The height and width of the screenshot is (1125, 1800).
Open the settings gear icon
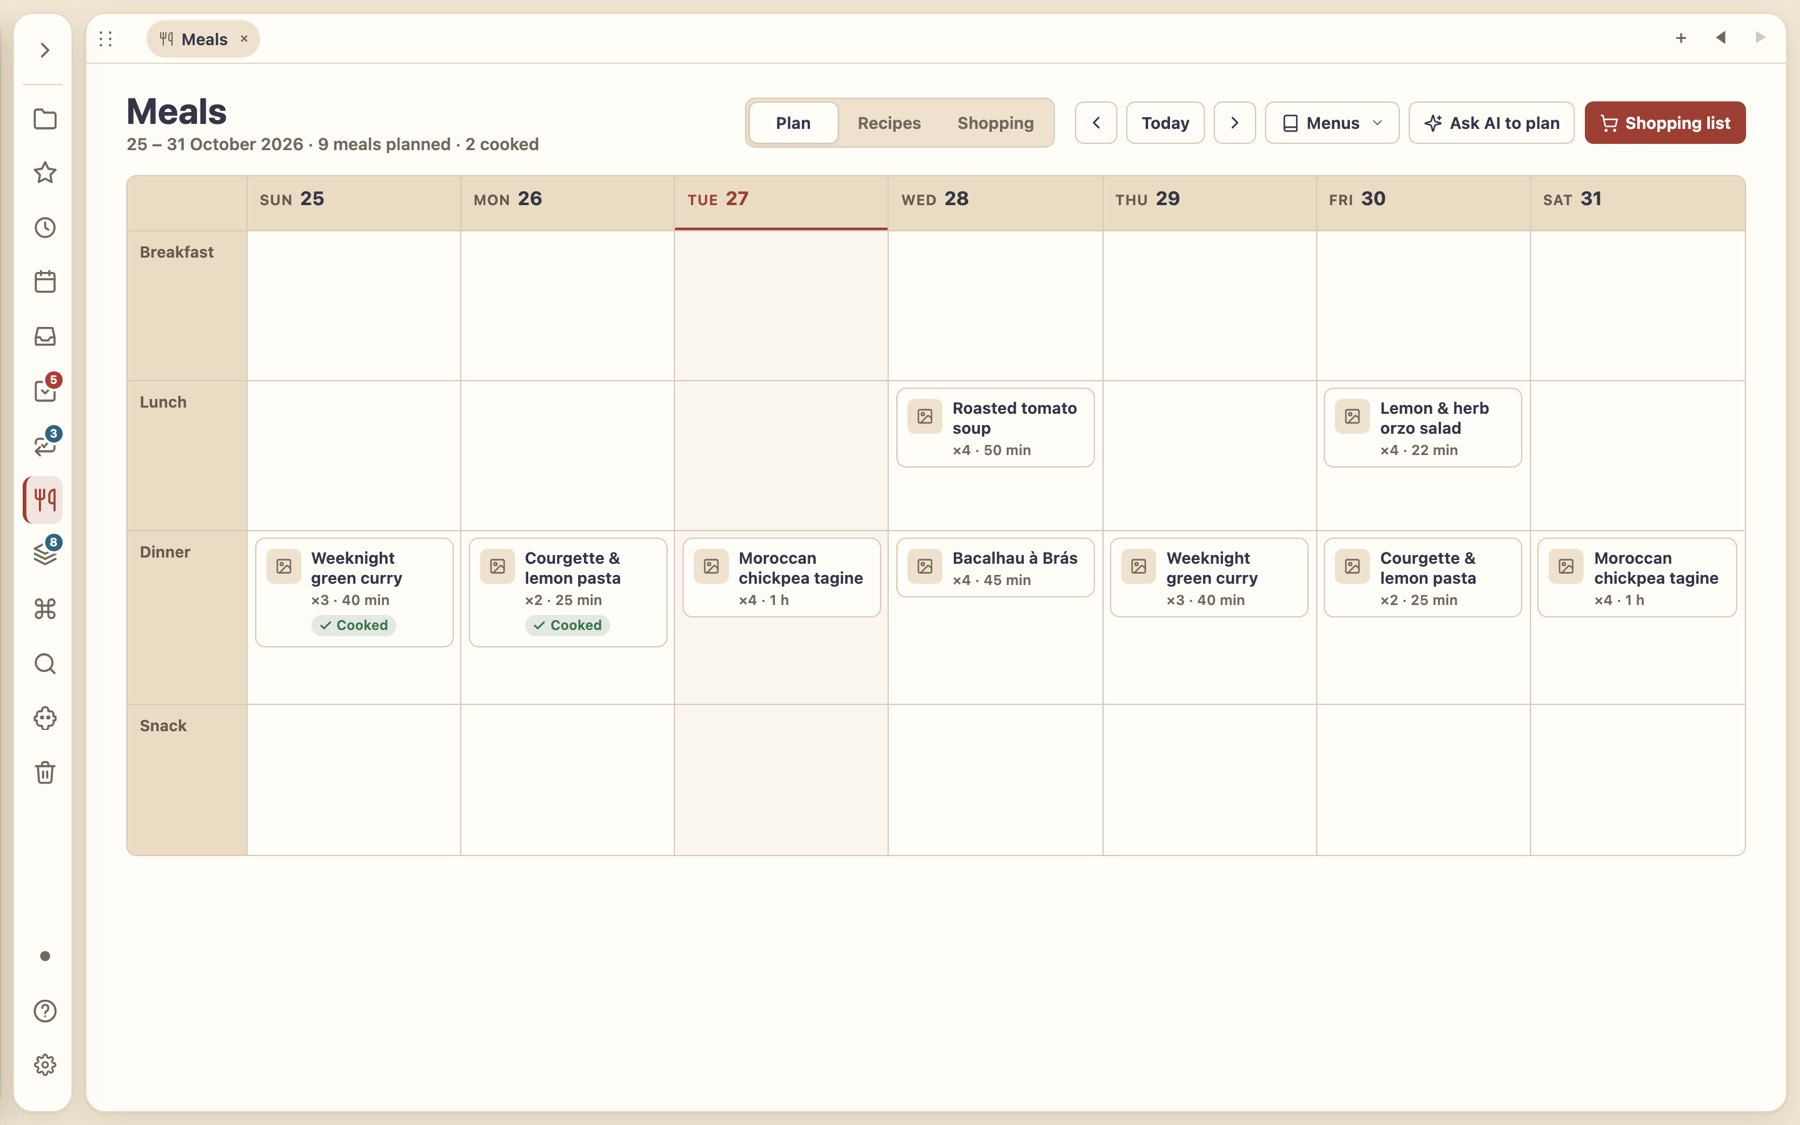(45, 1065)
